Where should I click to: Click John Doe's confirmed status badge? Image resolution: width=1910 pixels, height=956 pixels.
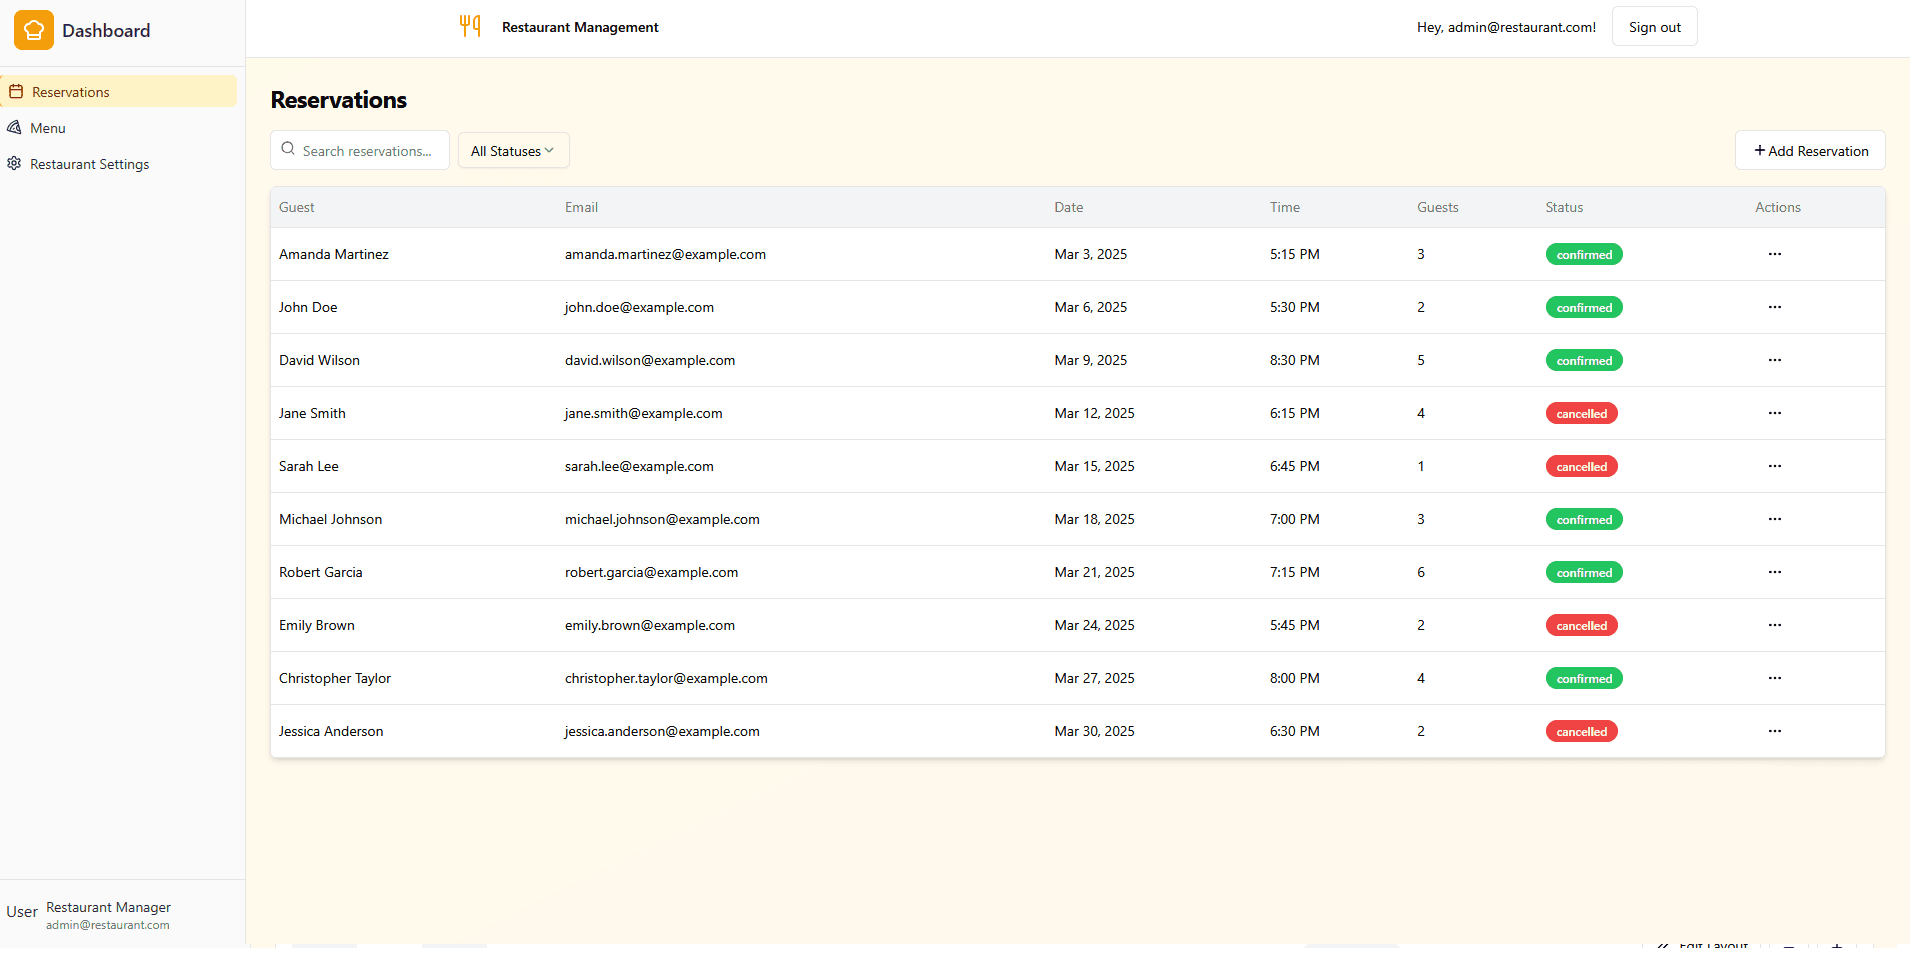(1584, 308)
